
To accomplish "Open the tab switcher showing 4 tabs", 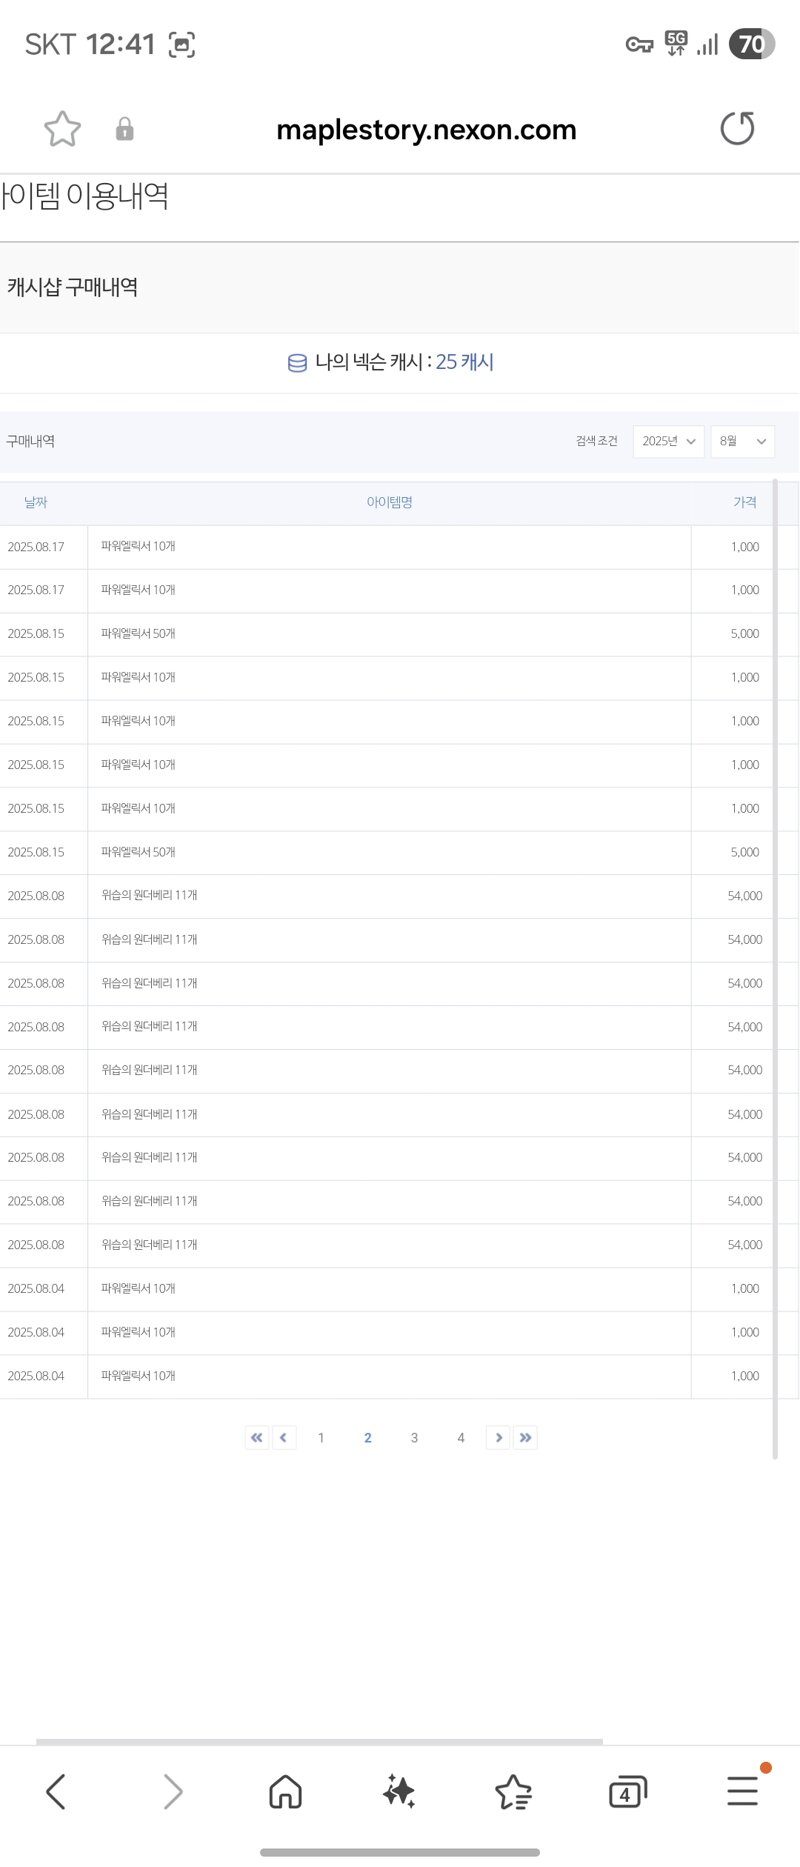I will 627,1793.
